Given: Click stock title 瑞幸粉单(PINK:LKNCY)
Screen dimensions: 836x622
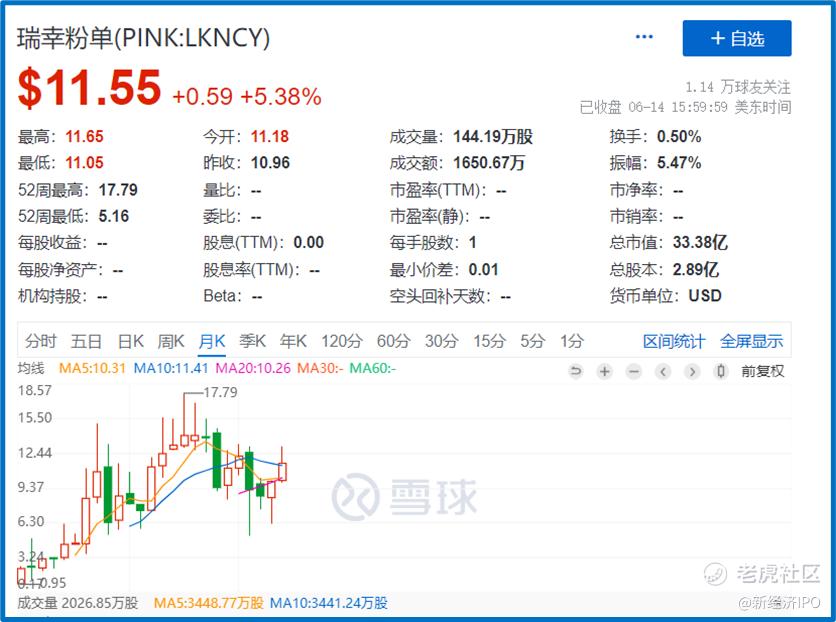Looking at the screenshot, I should tap(144, 38).
